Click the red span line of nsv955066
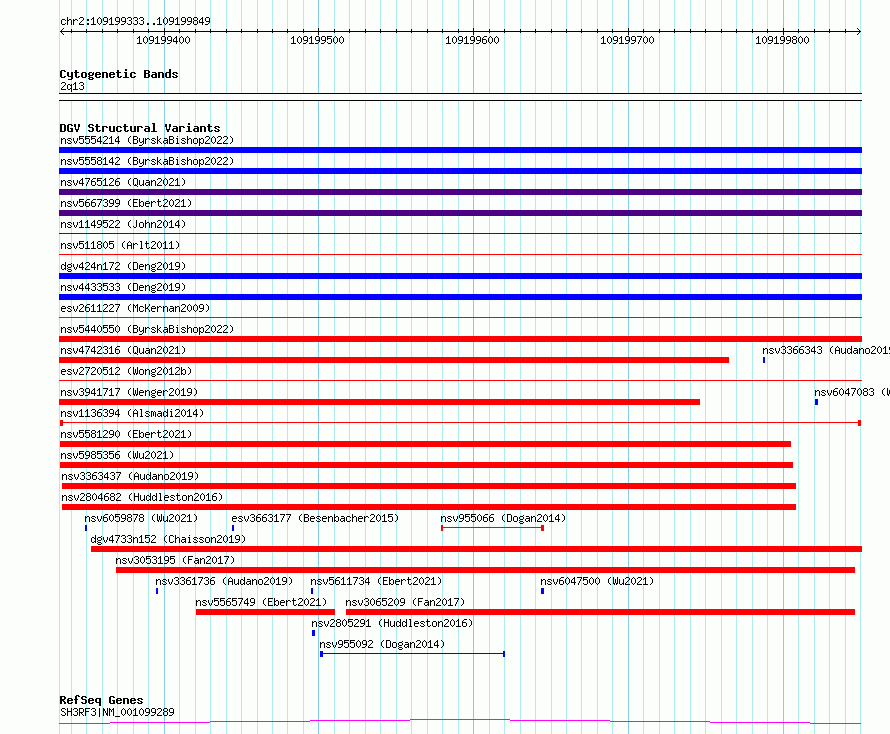Image resolution: width=890 pixels, height=734 pixels. [x=493, y=528]
